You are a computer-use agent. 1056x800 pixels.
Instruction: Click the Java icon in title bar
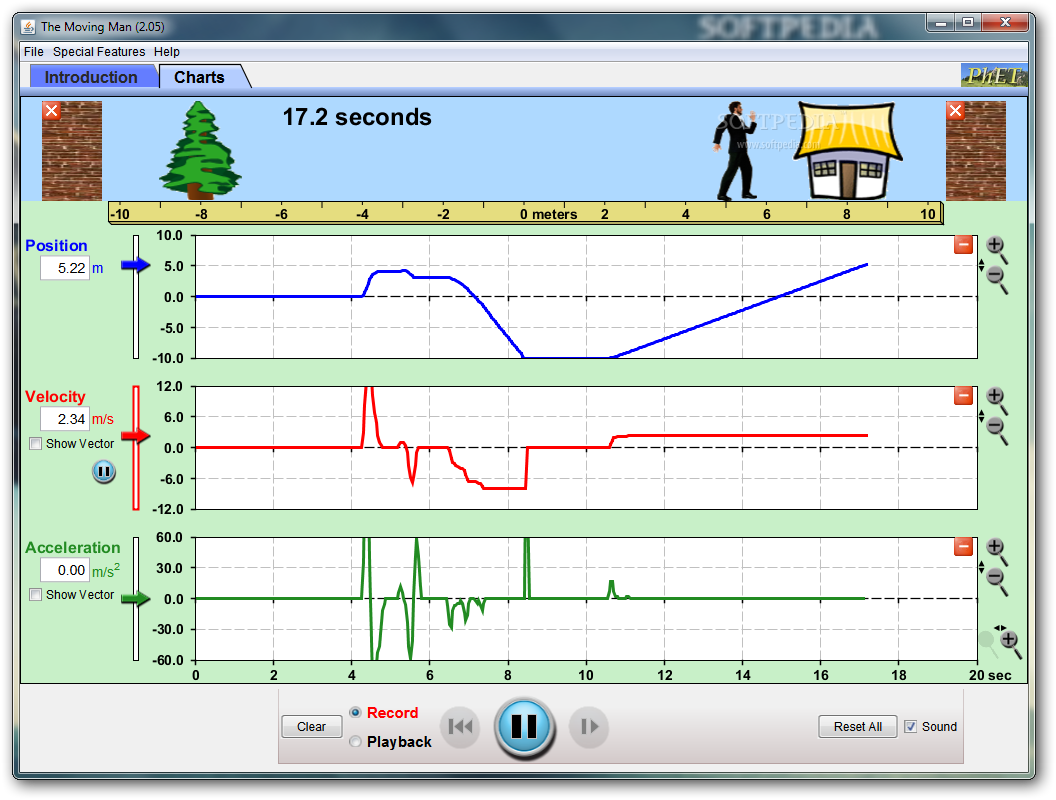28,27
